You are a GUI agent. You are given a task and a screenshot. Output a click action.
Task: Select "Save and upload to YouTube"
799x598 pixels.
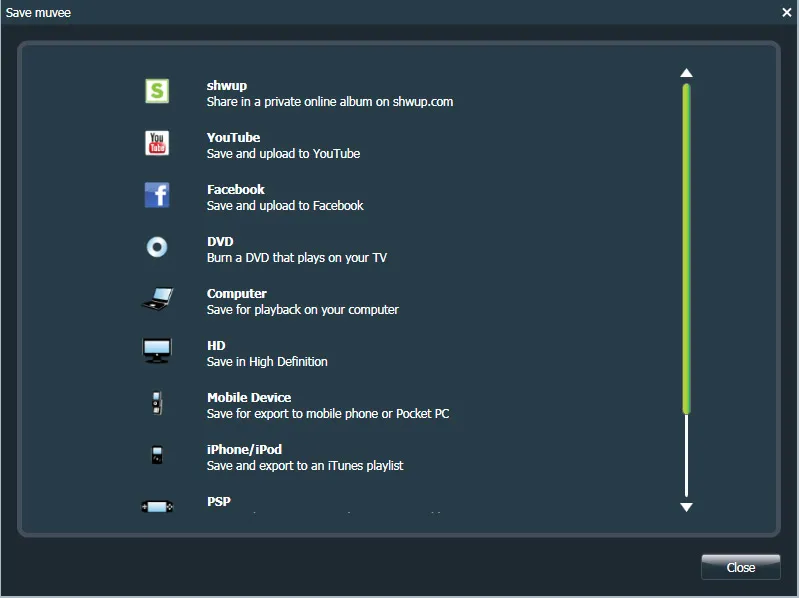(283, 154)
